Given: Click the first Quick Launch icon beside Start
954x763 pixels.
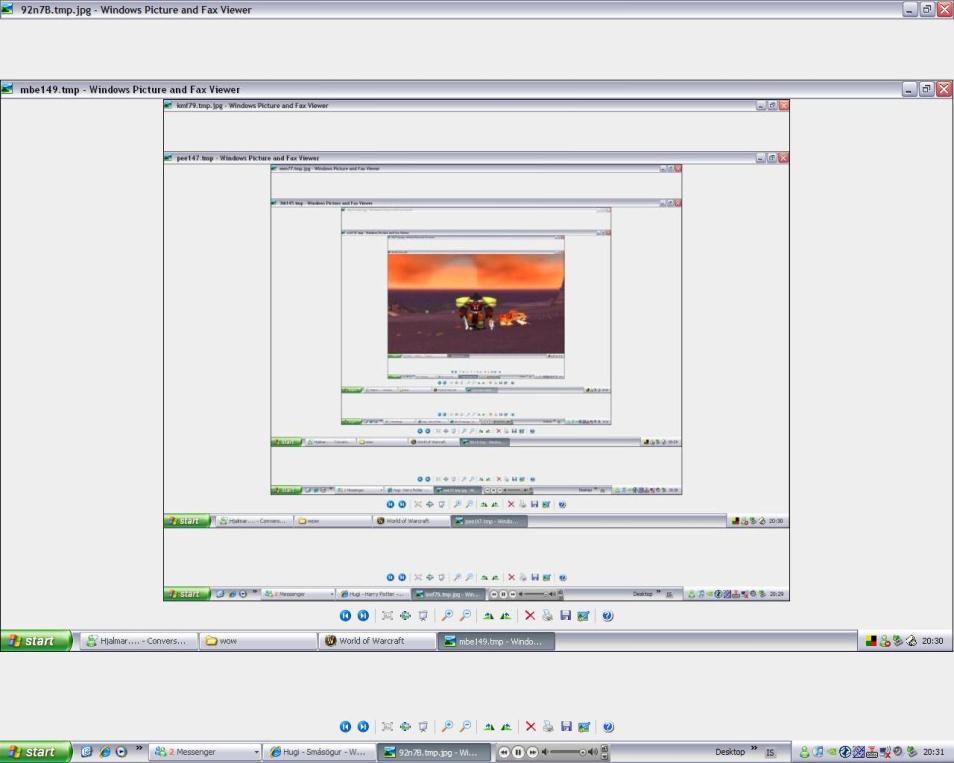Looking at the screenshot, I should tap(86, 752).
